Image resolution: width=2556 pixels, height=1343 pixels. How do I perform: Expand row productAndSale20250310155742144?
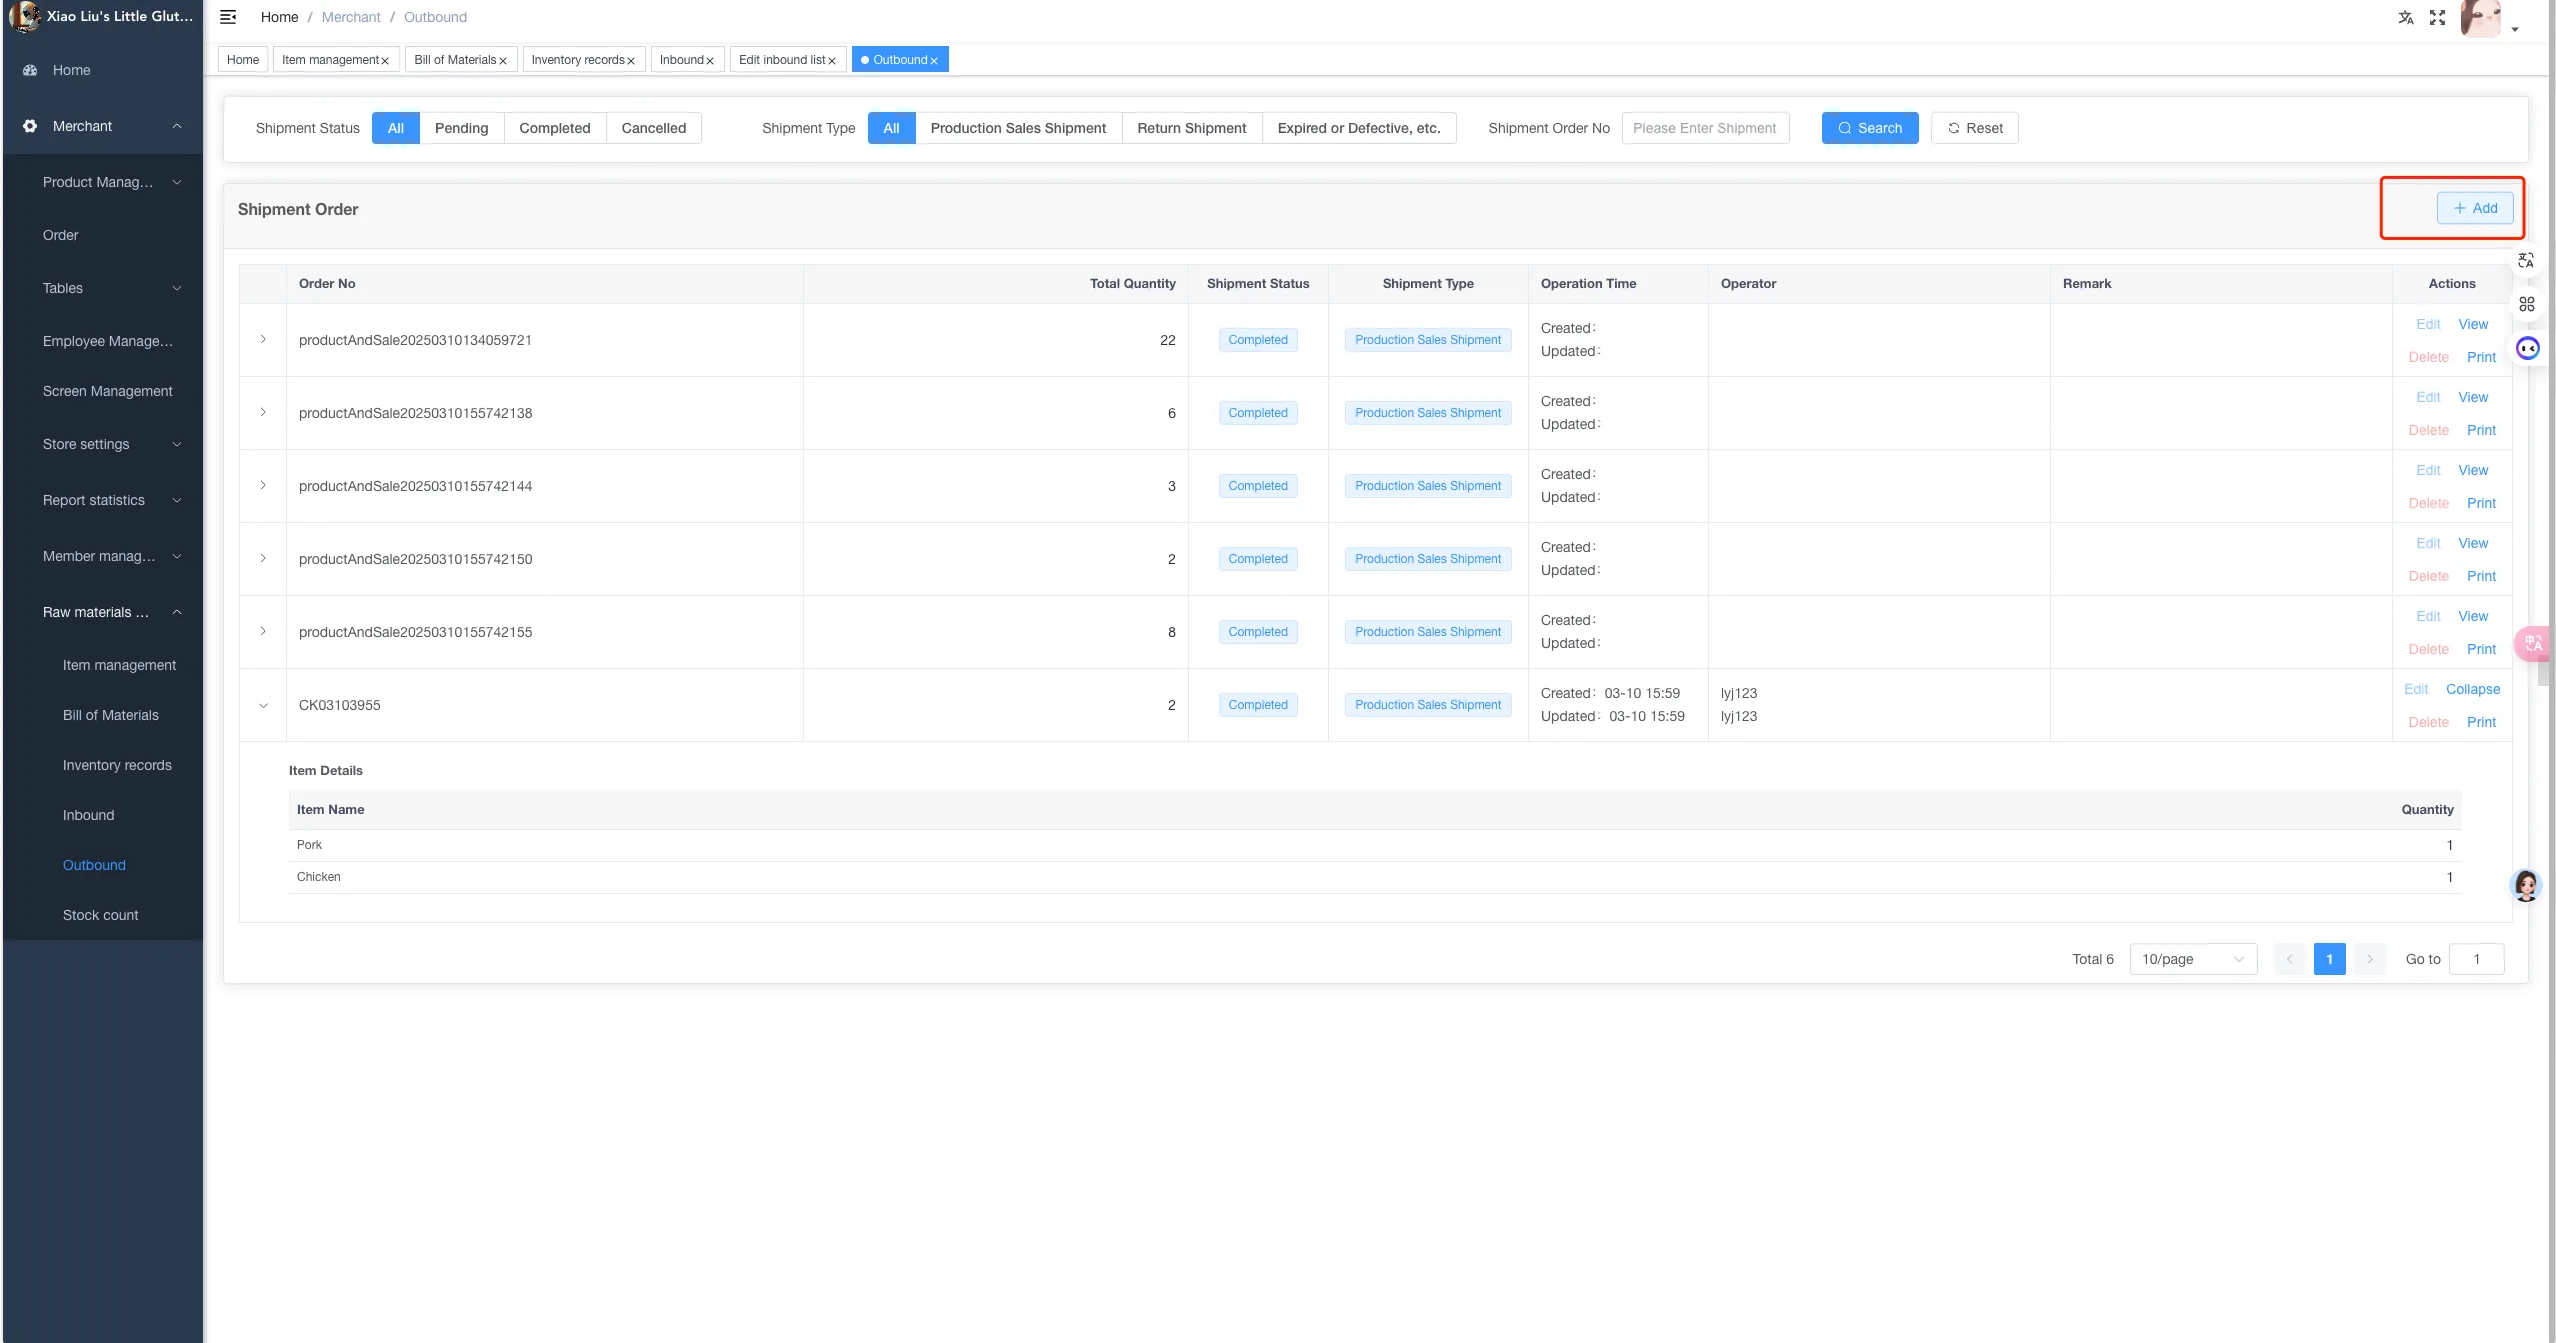(263, 486)
